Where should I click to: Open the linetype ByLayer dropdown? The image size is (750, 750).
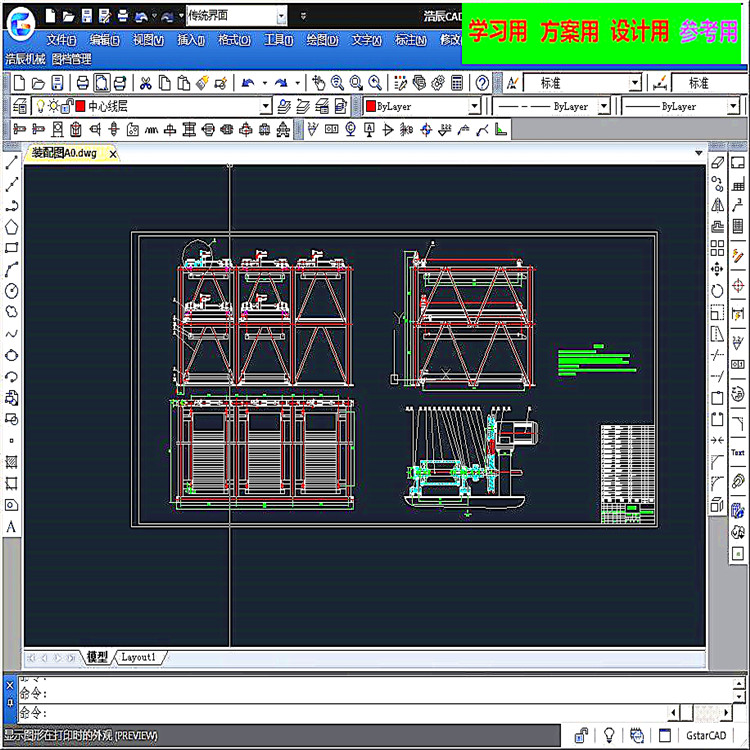(604, 106)
